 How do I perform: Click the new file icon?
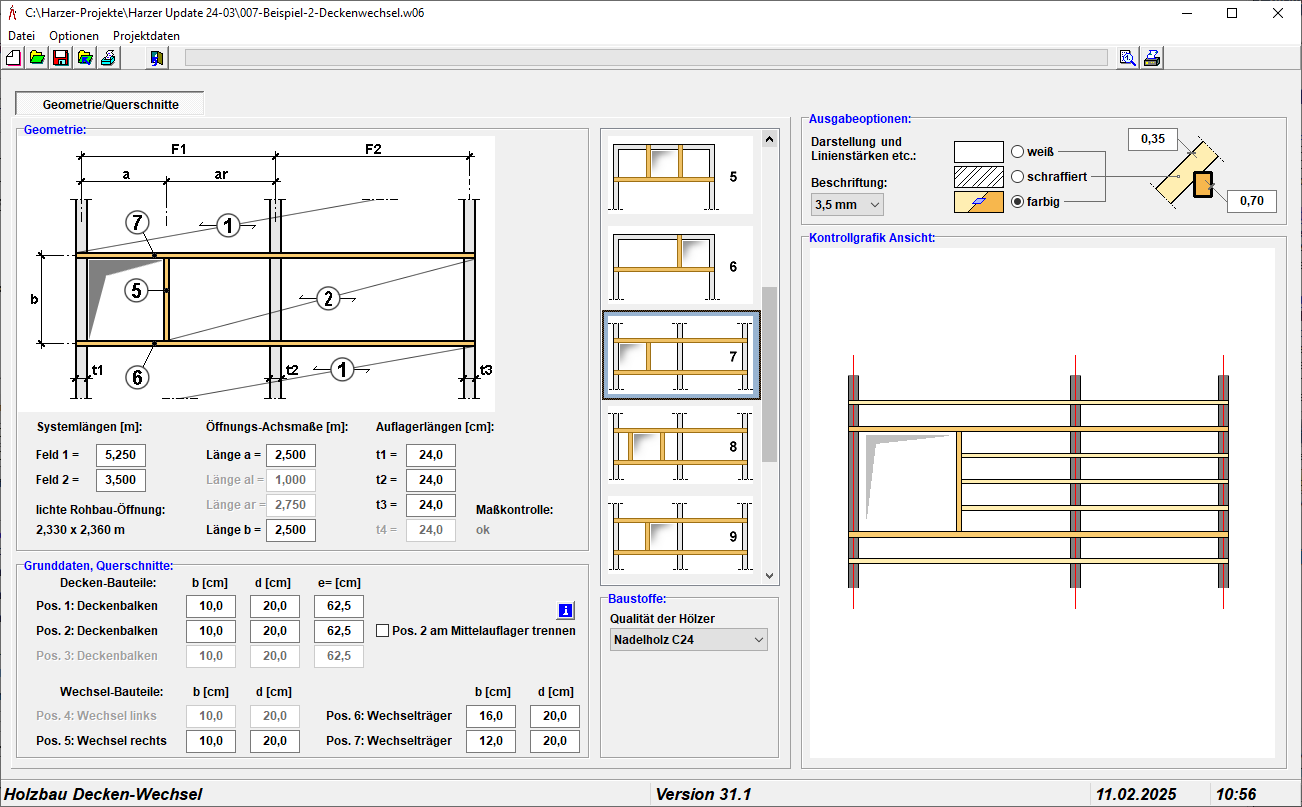pos(14,58)
